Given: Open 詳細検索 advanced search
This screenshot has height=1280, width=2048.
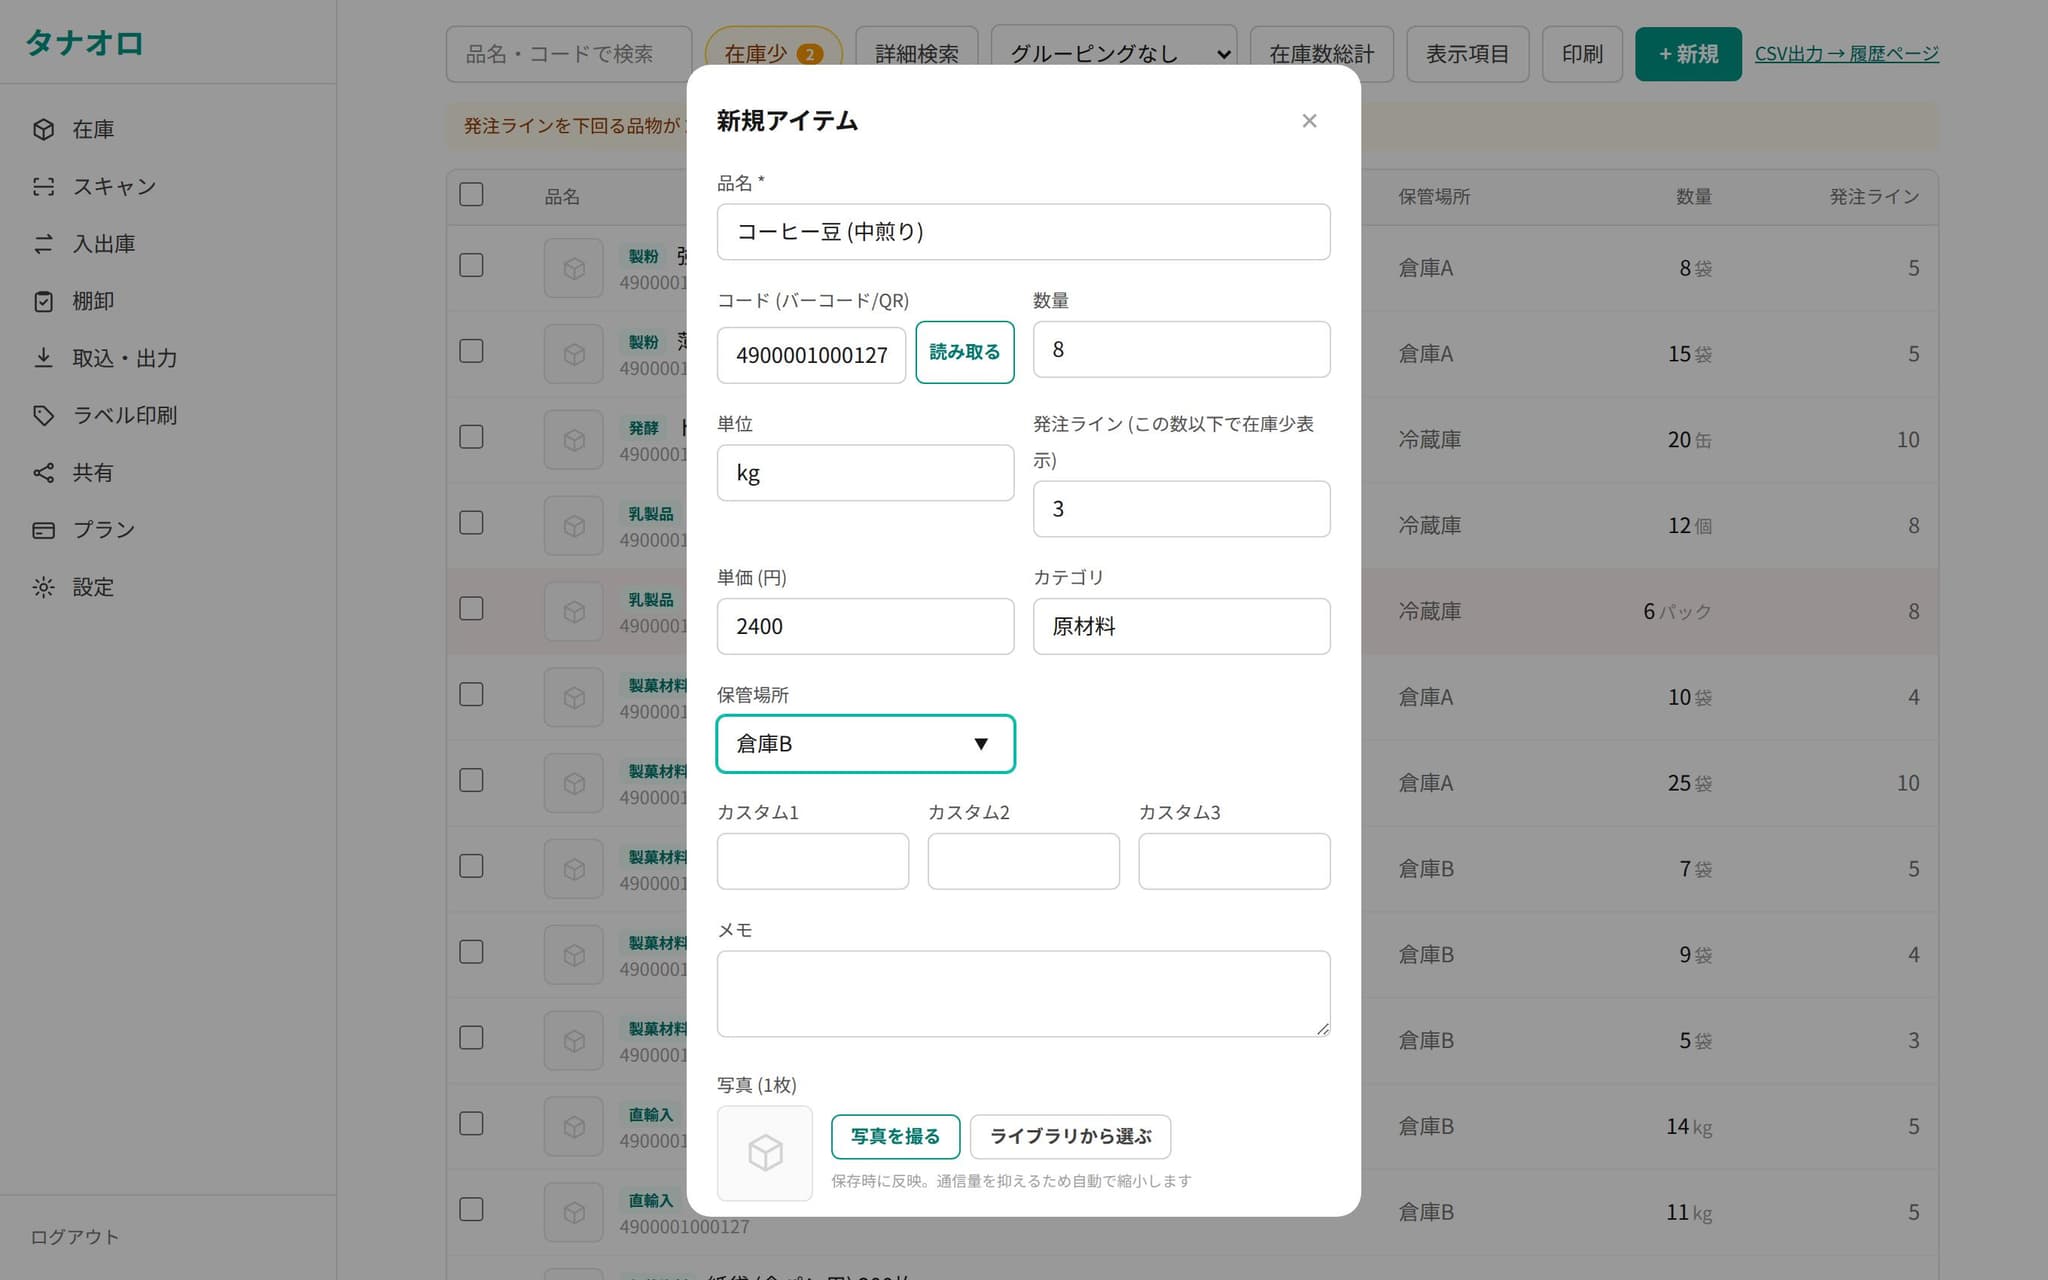Looking at the screenshot, I should pyautogui.click(x=917, y=54).
